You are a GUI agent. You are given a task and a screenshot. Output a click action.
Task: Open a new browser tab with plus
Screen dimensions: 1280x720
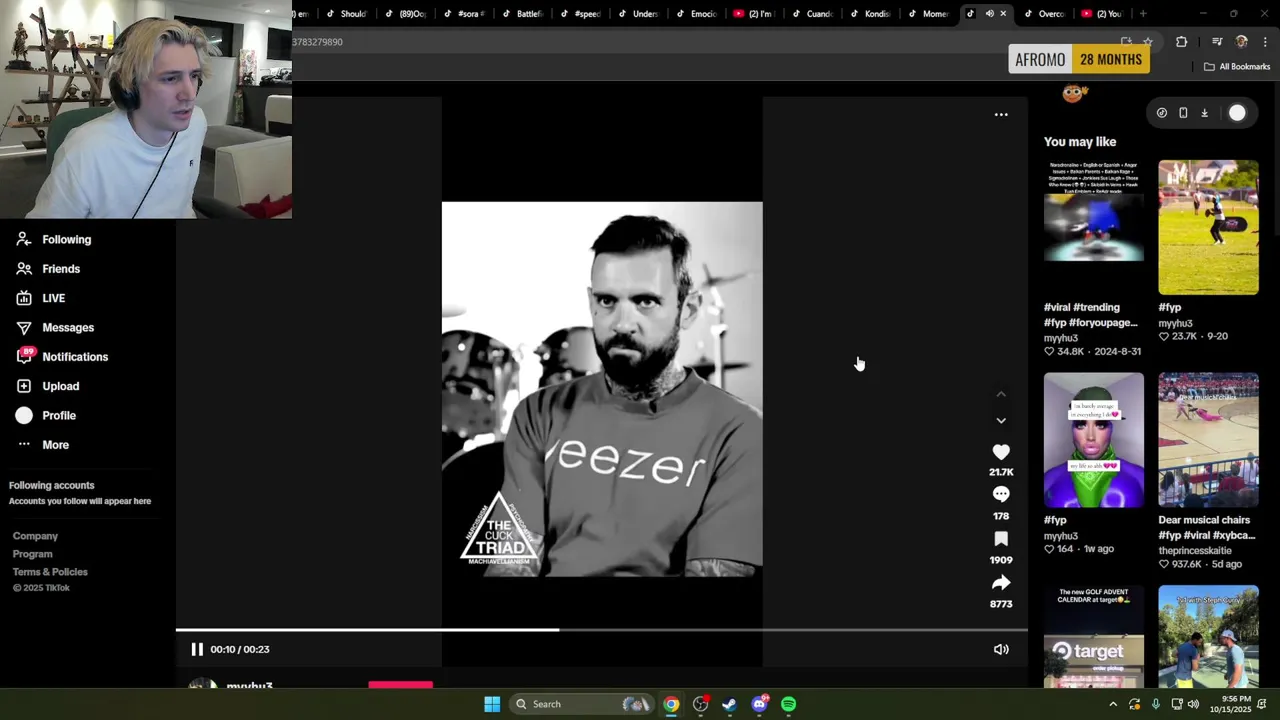point(1143,14)
